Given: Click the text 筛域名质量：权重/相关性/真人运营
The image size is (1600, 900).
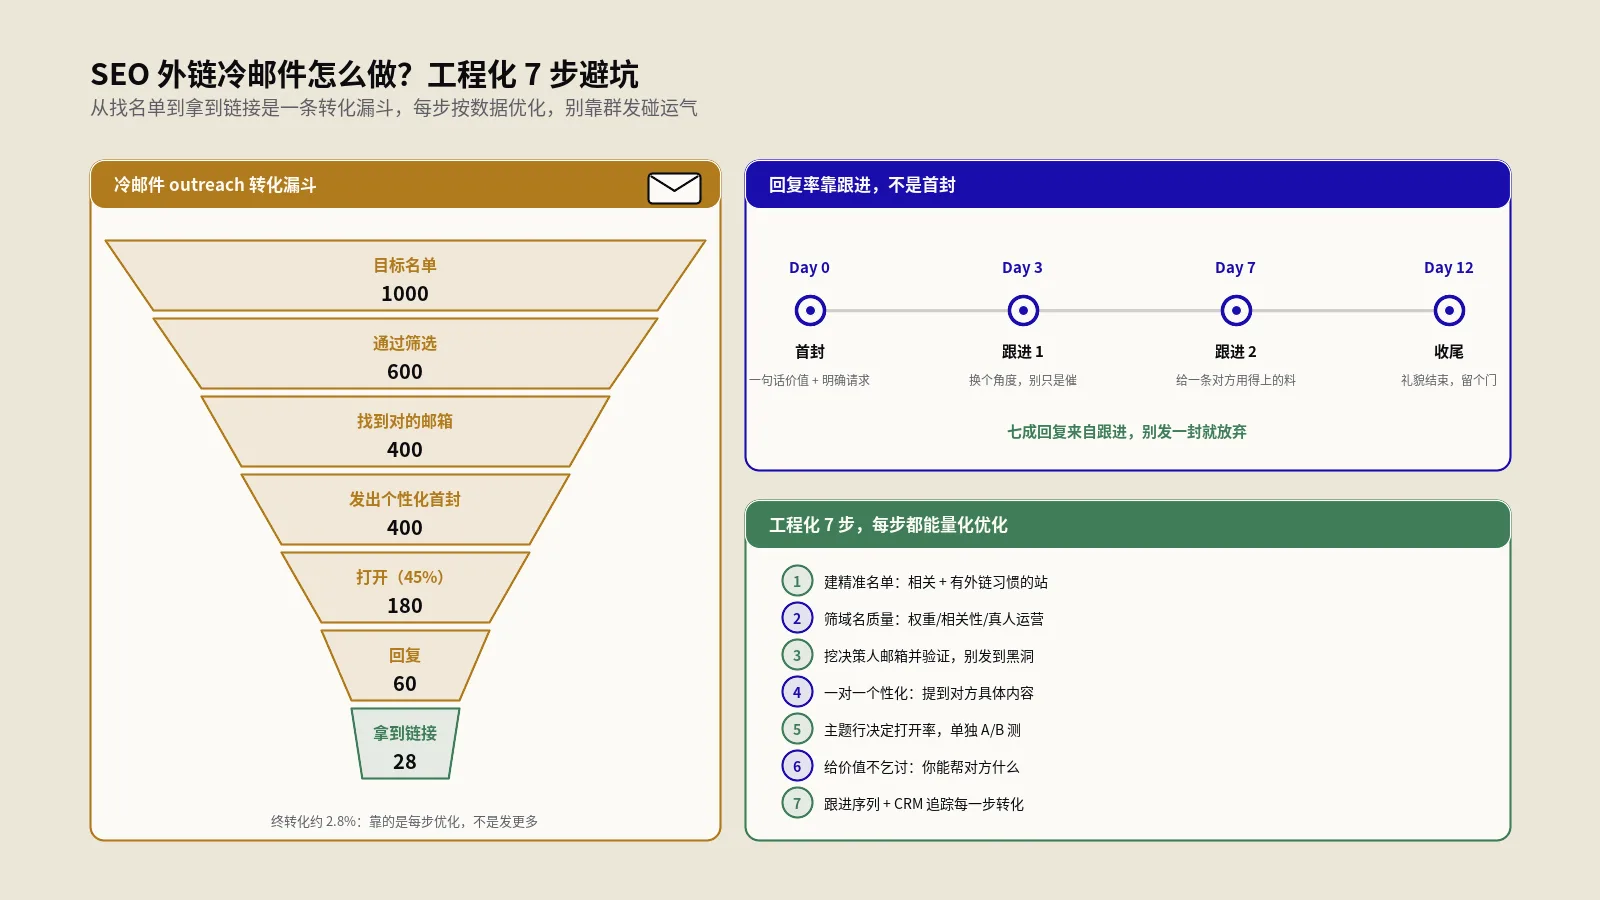Looking at the screenshot, I should tap(934, 619).
